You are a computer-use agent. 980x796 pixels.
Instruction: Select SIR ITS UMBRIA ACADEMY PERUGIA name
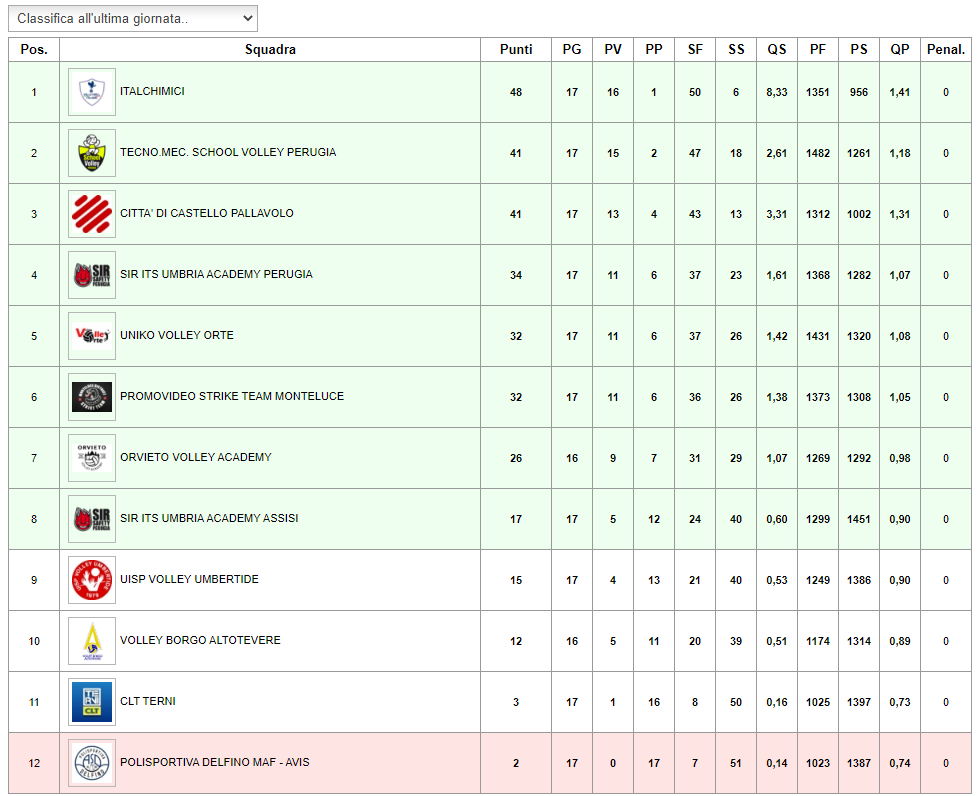(216, 275)
